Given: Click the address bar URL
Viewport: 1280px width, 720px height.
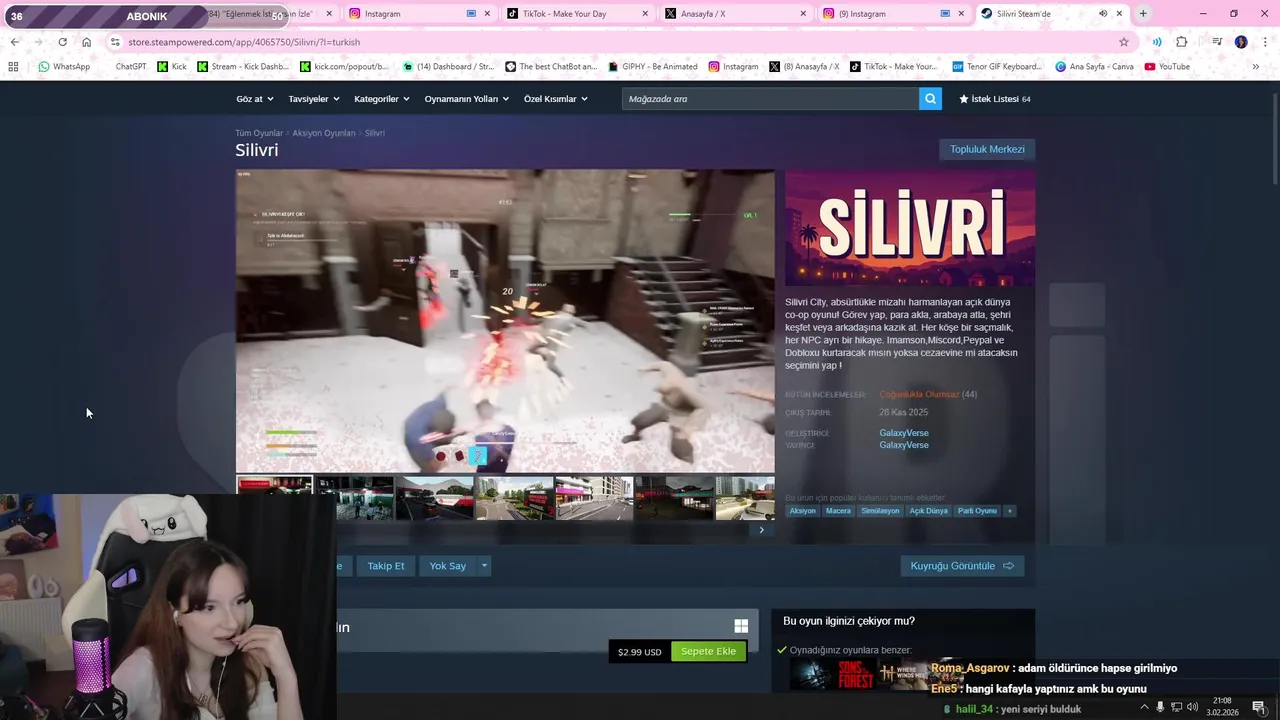Looking at the screenshot, I should [x=244, y=42].
